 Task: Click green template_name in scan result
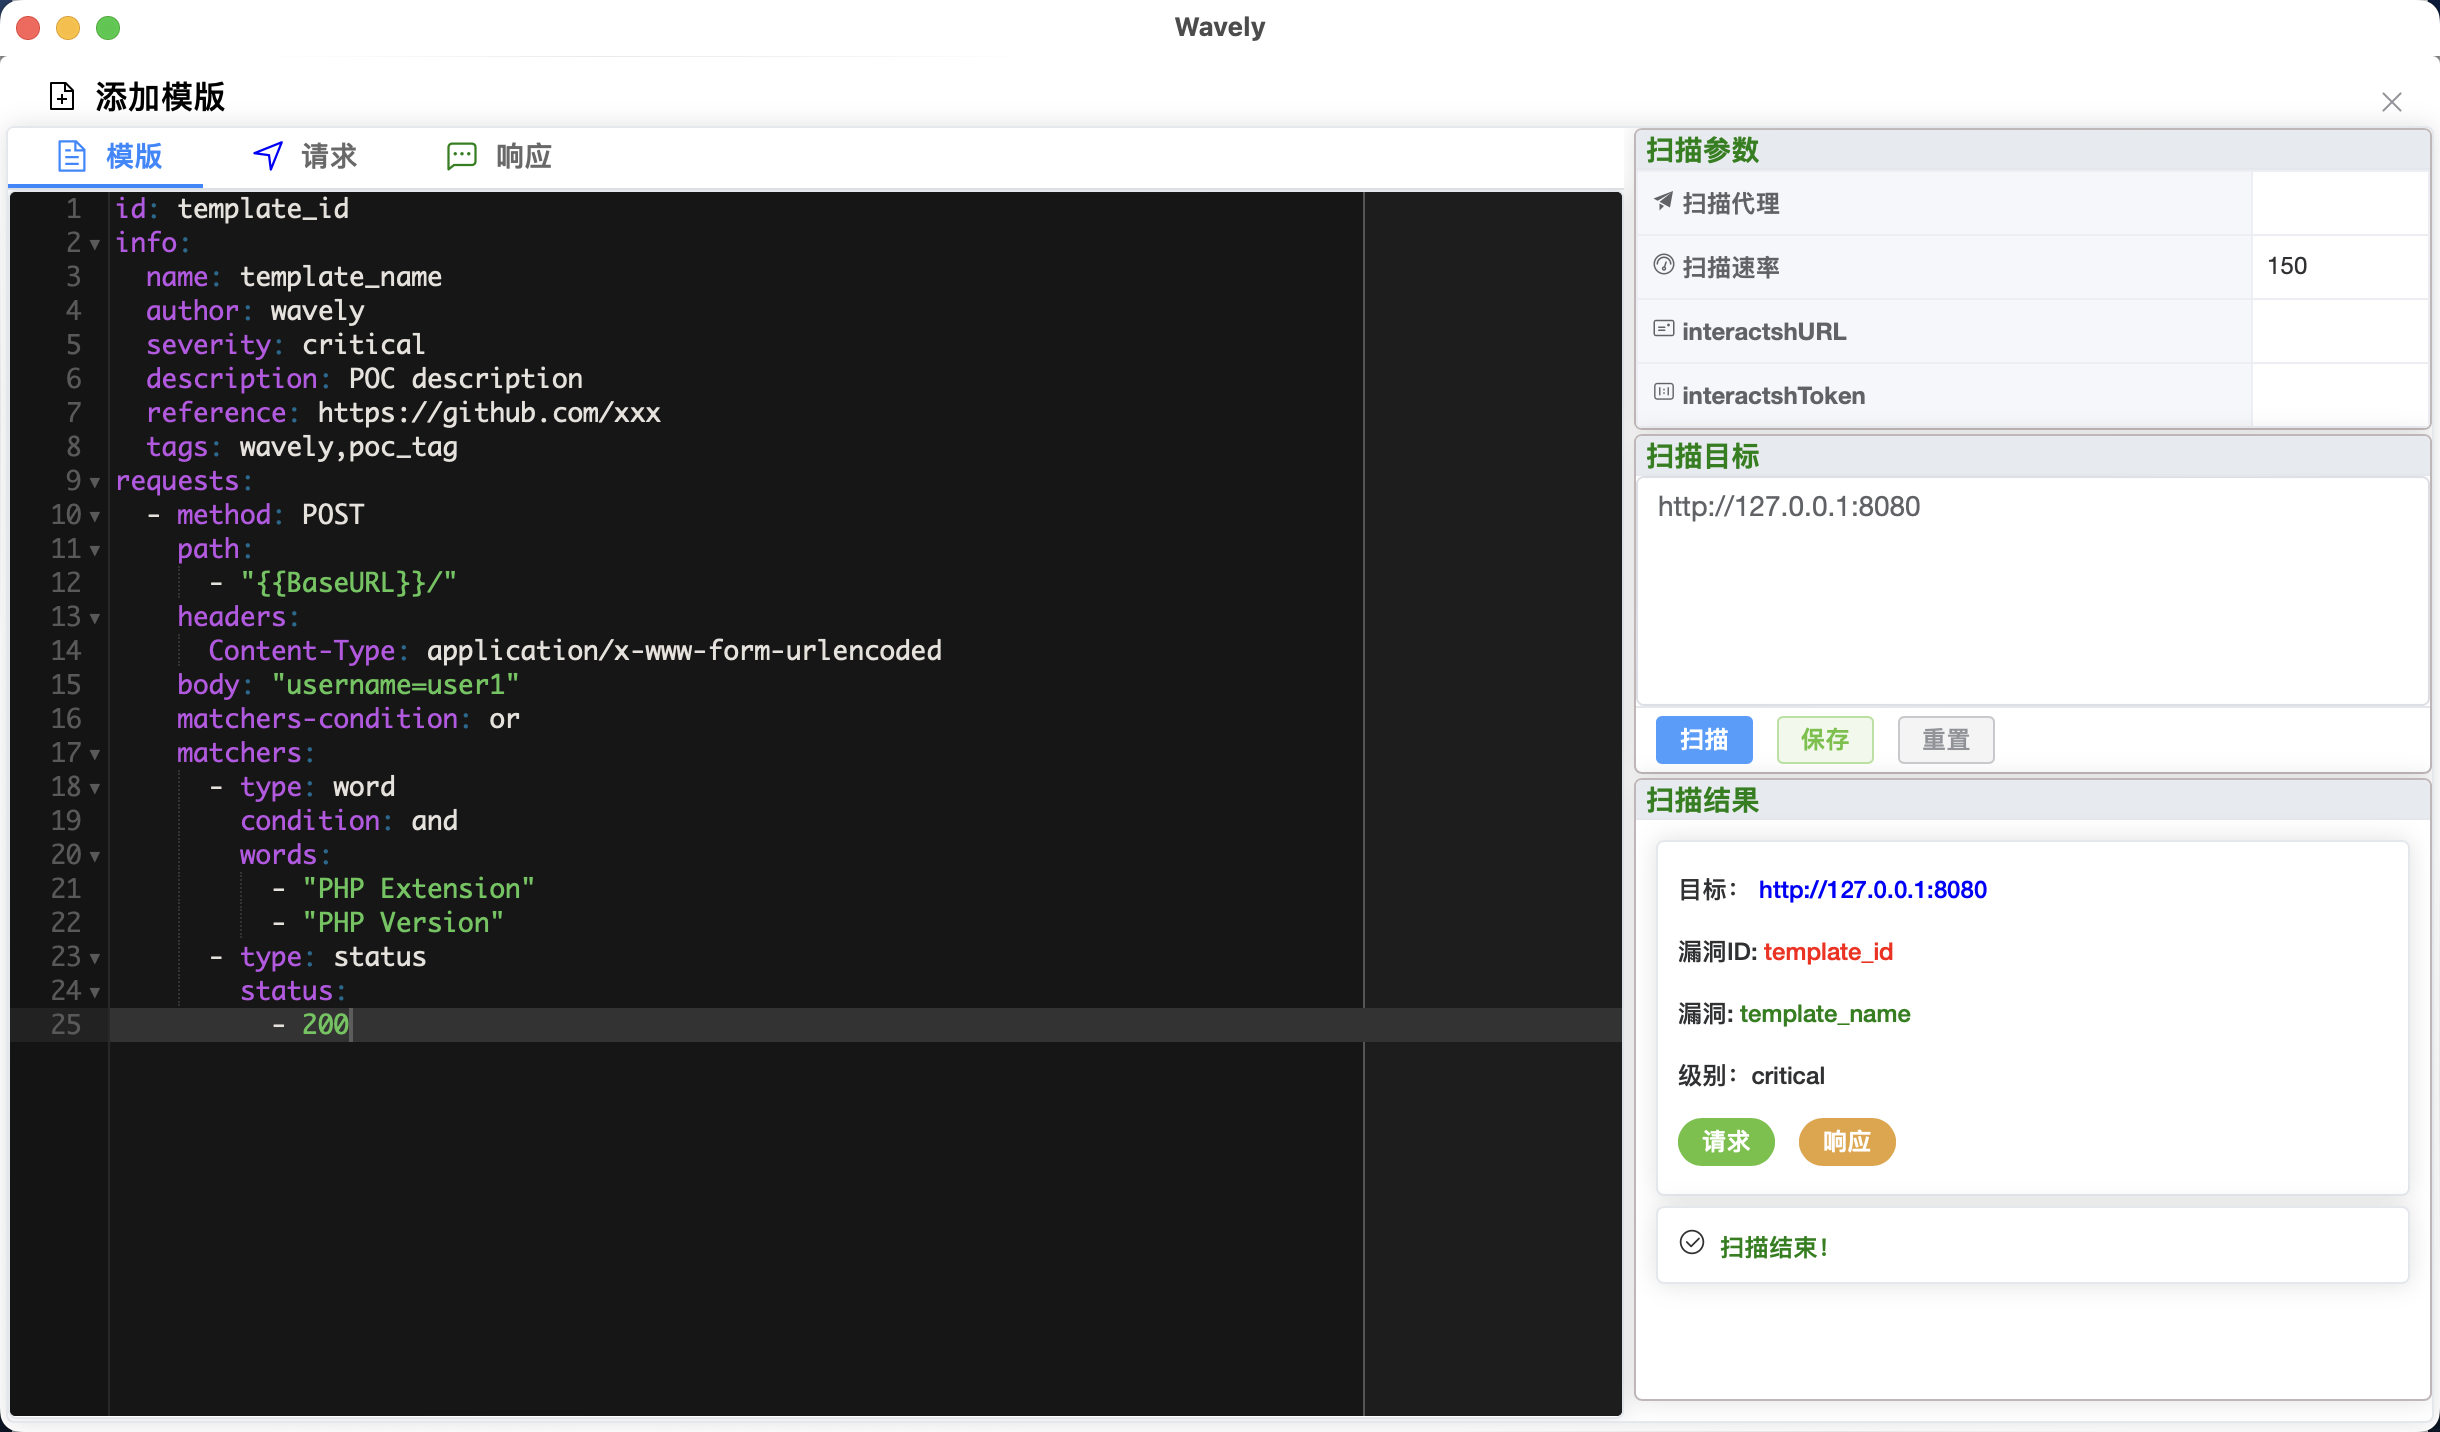1825,1014
